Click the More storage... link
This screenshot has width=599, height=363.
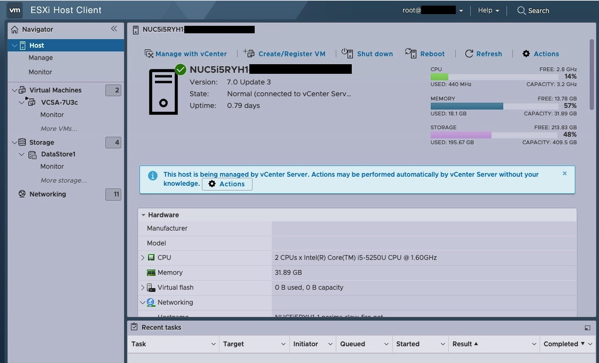click(64, 180)
